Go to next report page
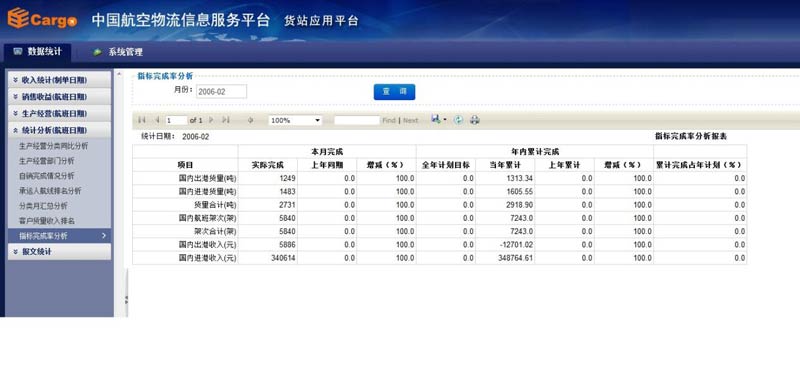 click(x=211, y=120)
